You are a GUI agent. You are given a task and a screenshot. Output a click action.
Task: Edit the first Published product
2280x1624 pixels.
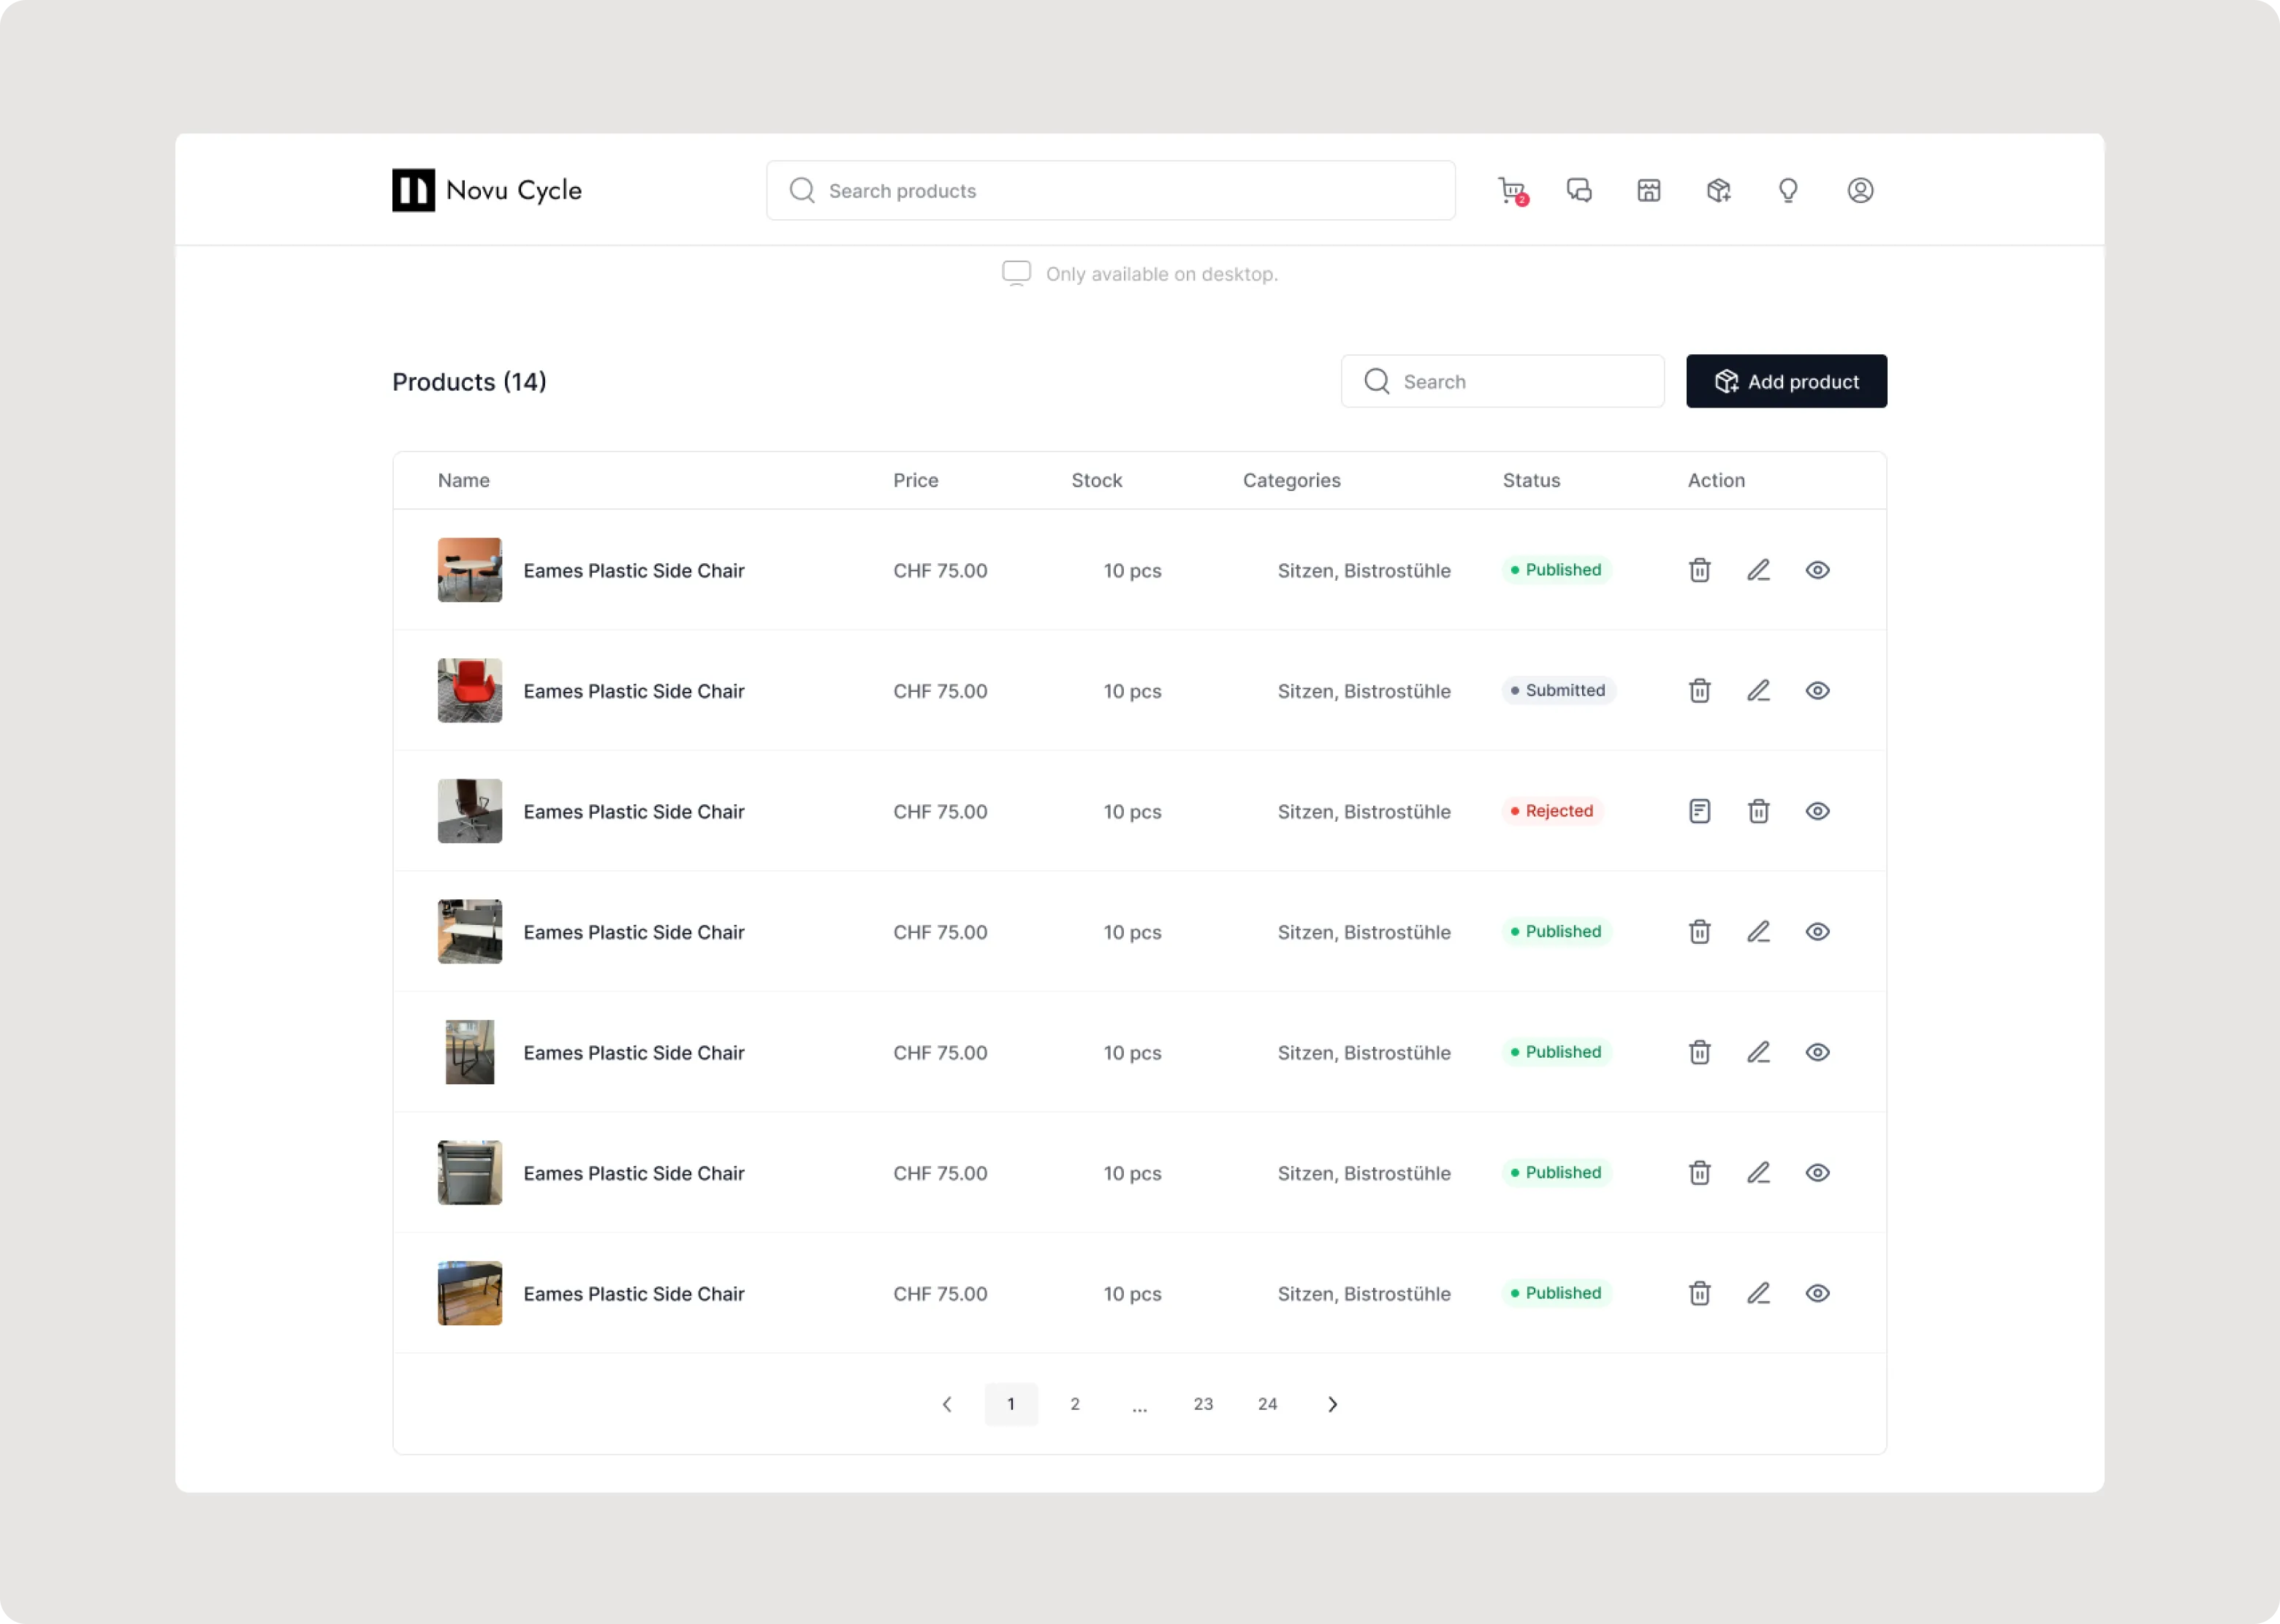click(x=1759, y=570)
